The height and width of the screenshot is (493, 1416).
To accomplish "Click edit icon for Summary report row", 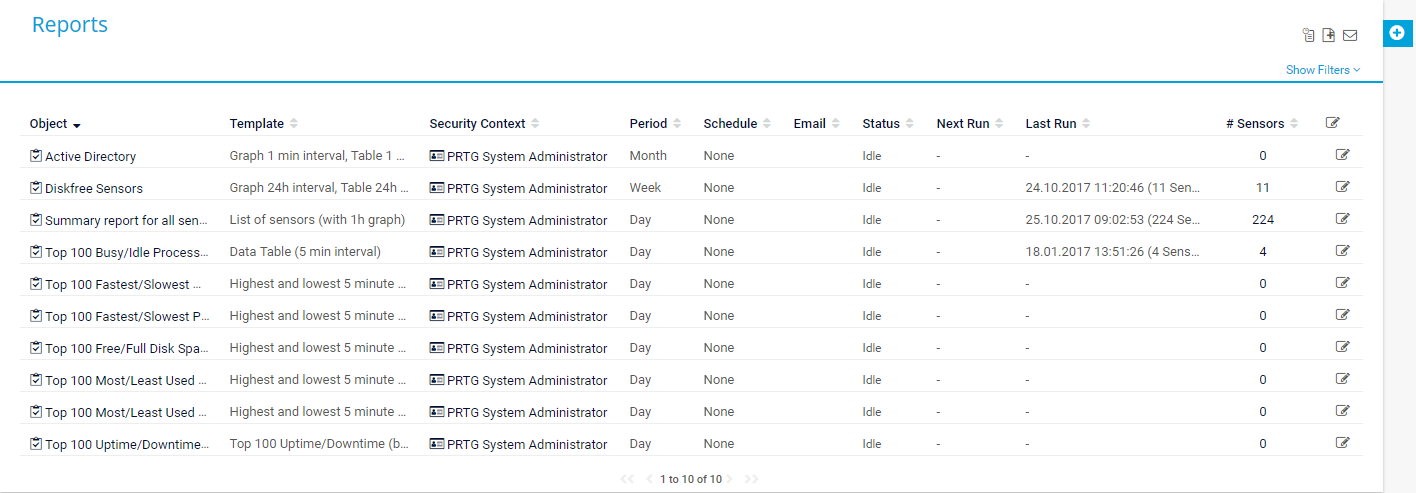I will click(1343, 219).
